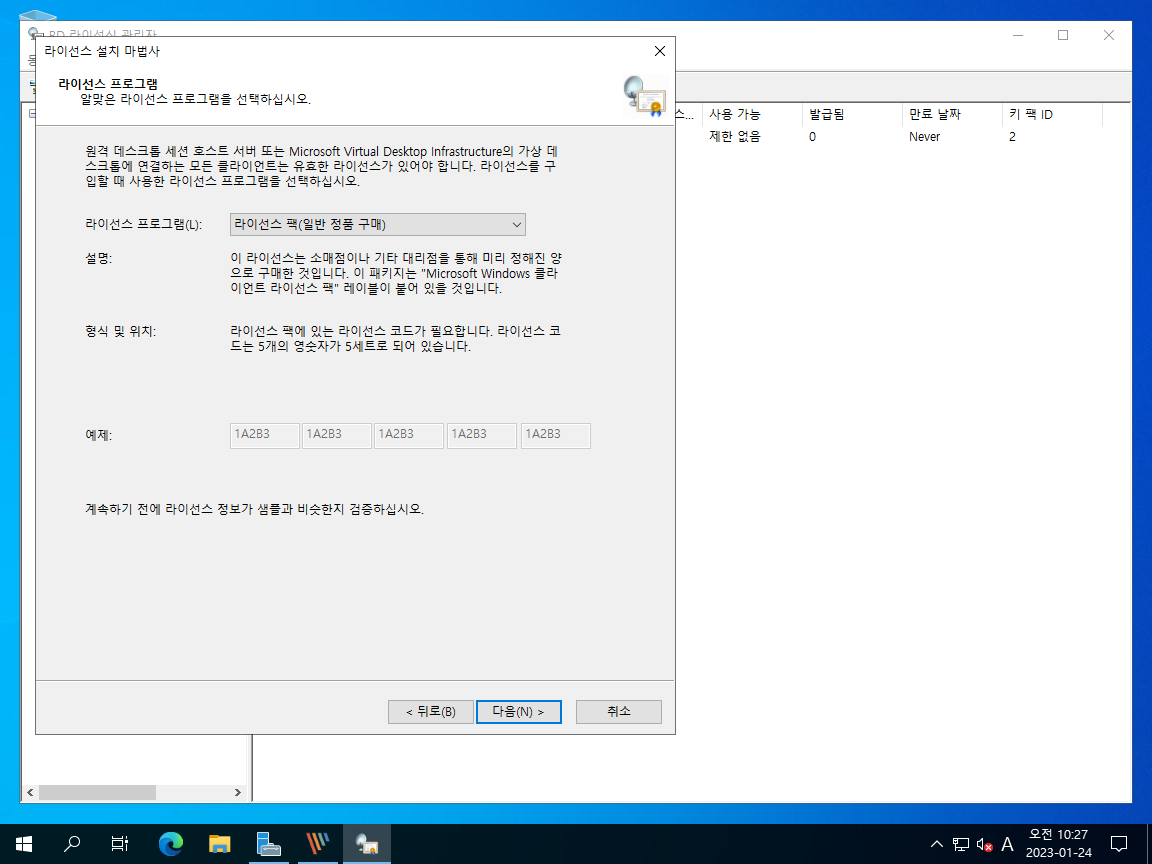The width and height of the screenshot is (1152, 864).
Task: Click the 발급됨 column header
Action: (x=852, y=114)
